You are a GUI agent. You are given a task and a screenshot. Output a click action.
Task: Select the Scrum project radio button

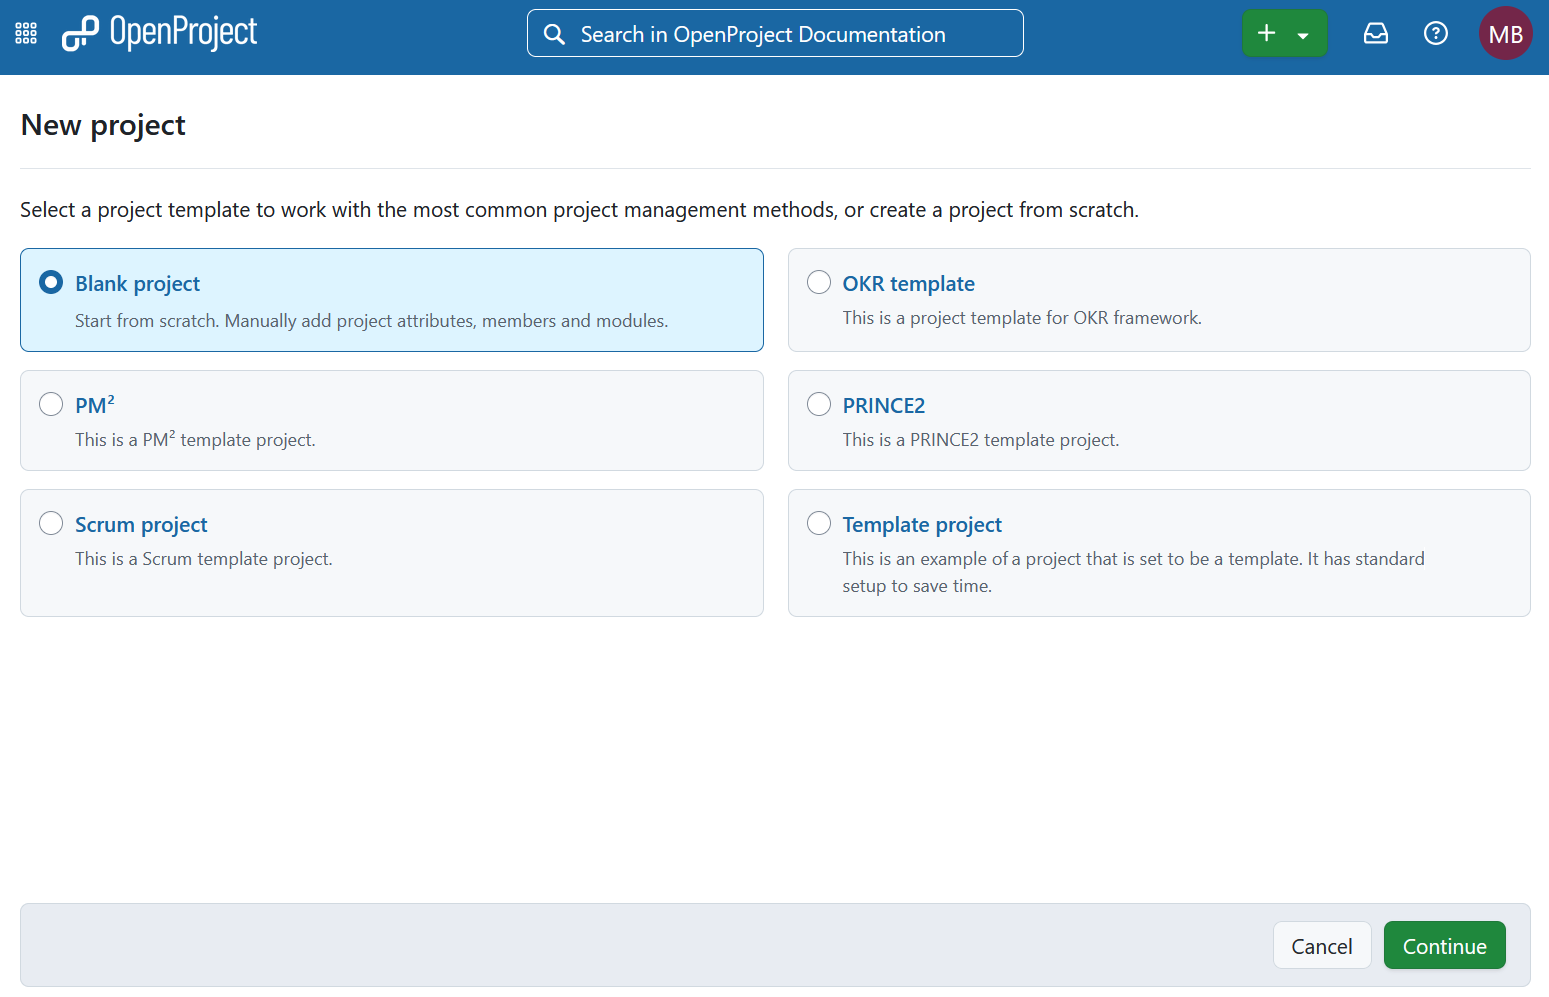pyautogui.click(x=51, y=523)
